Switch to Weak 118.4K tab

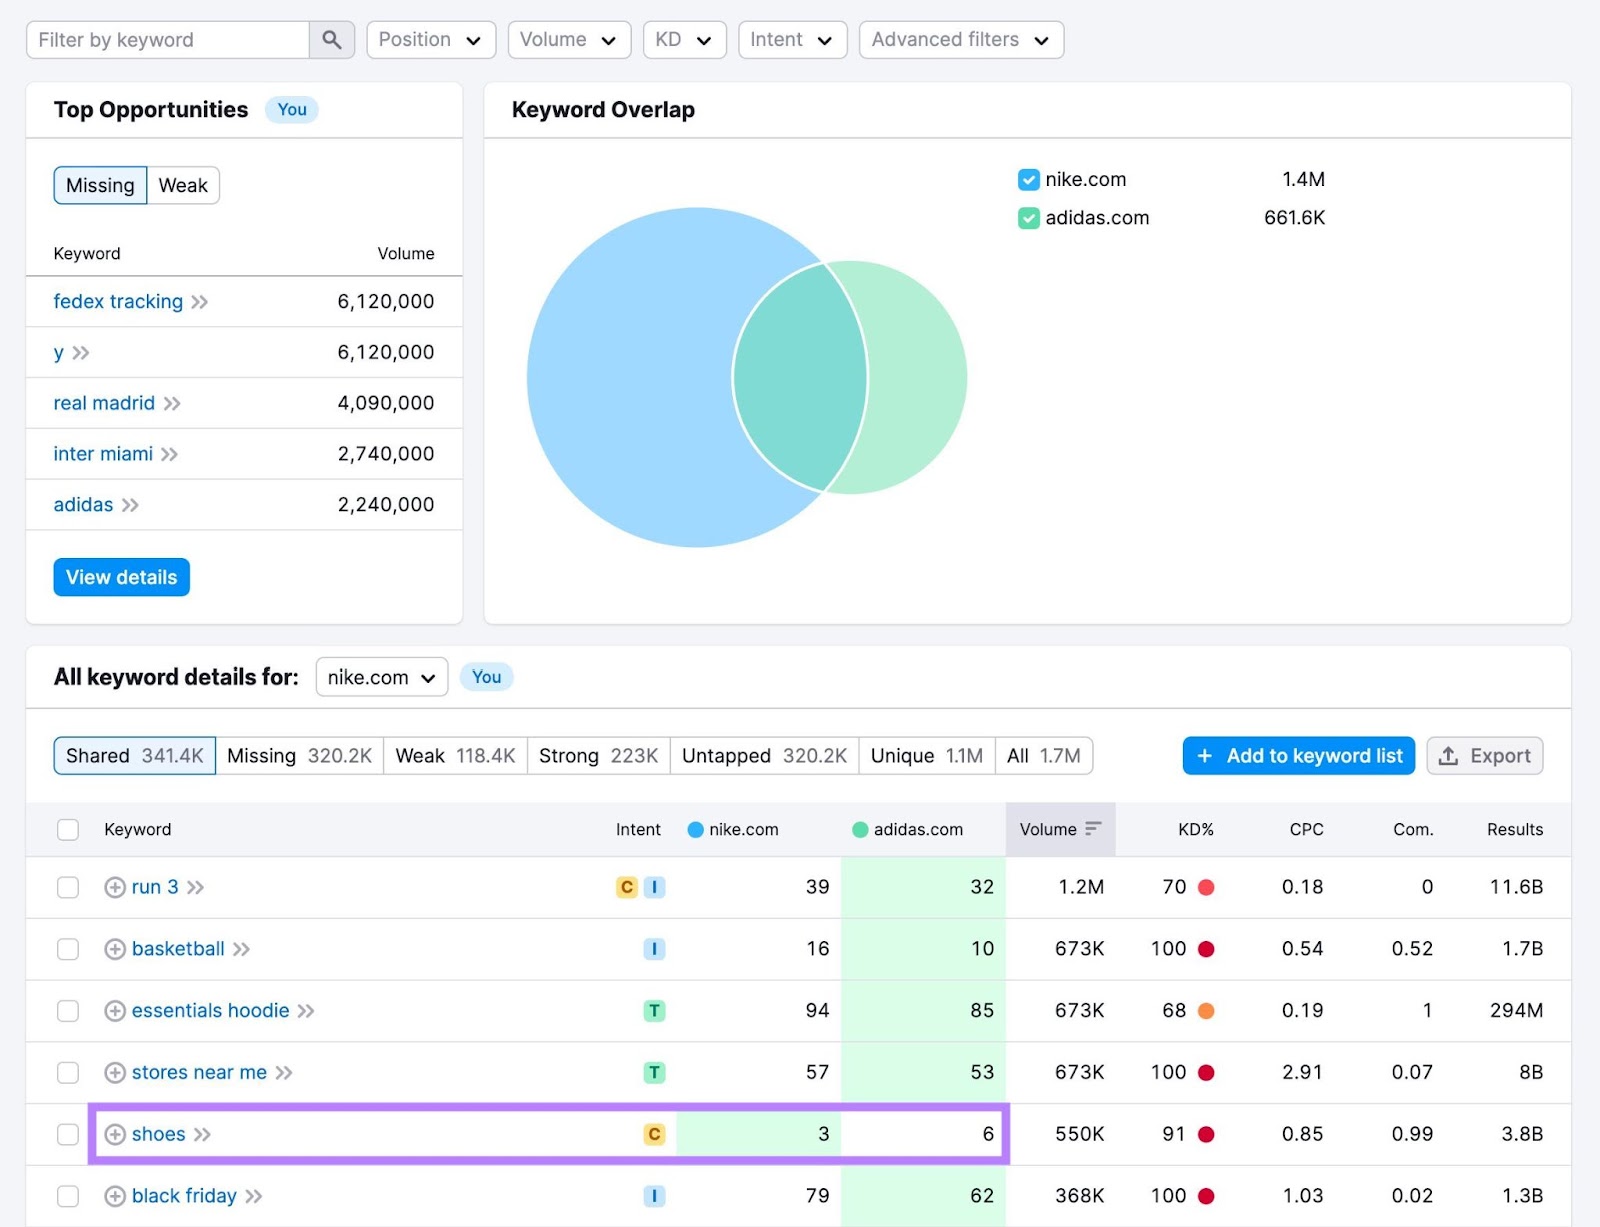pyautogui.click(x=455, y=756)
